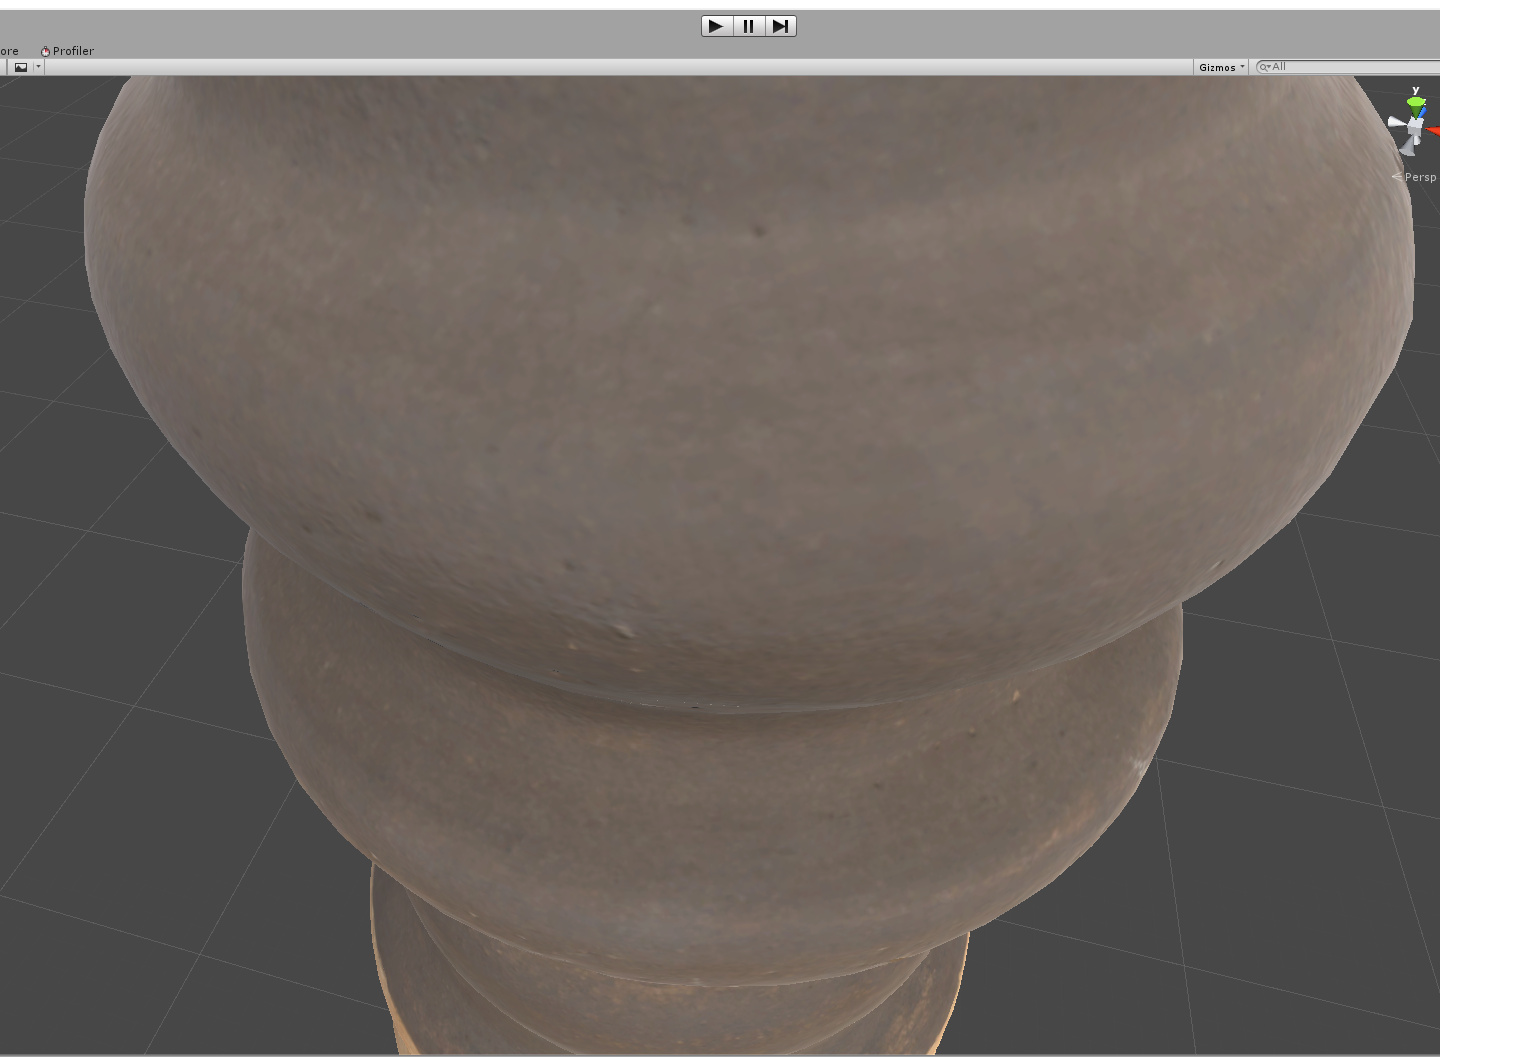Click the center cube of the orientation gizmo
This screenshot has width=1536, height=1057.
[x=1415, y=127]
